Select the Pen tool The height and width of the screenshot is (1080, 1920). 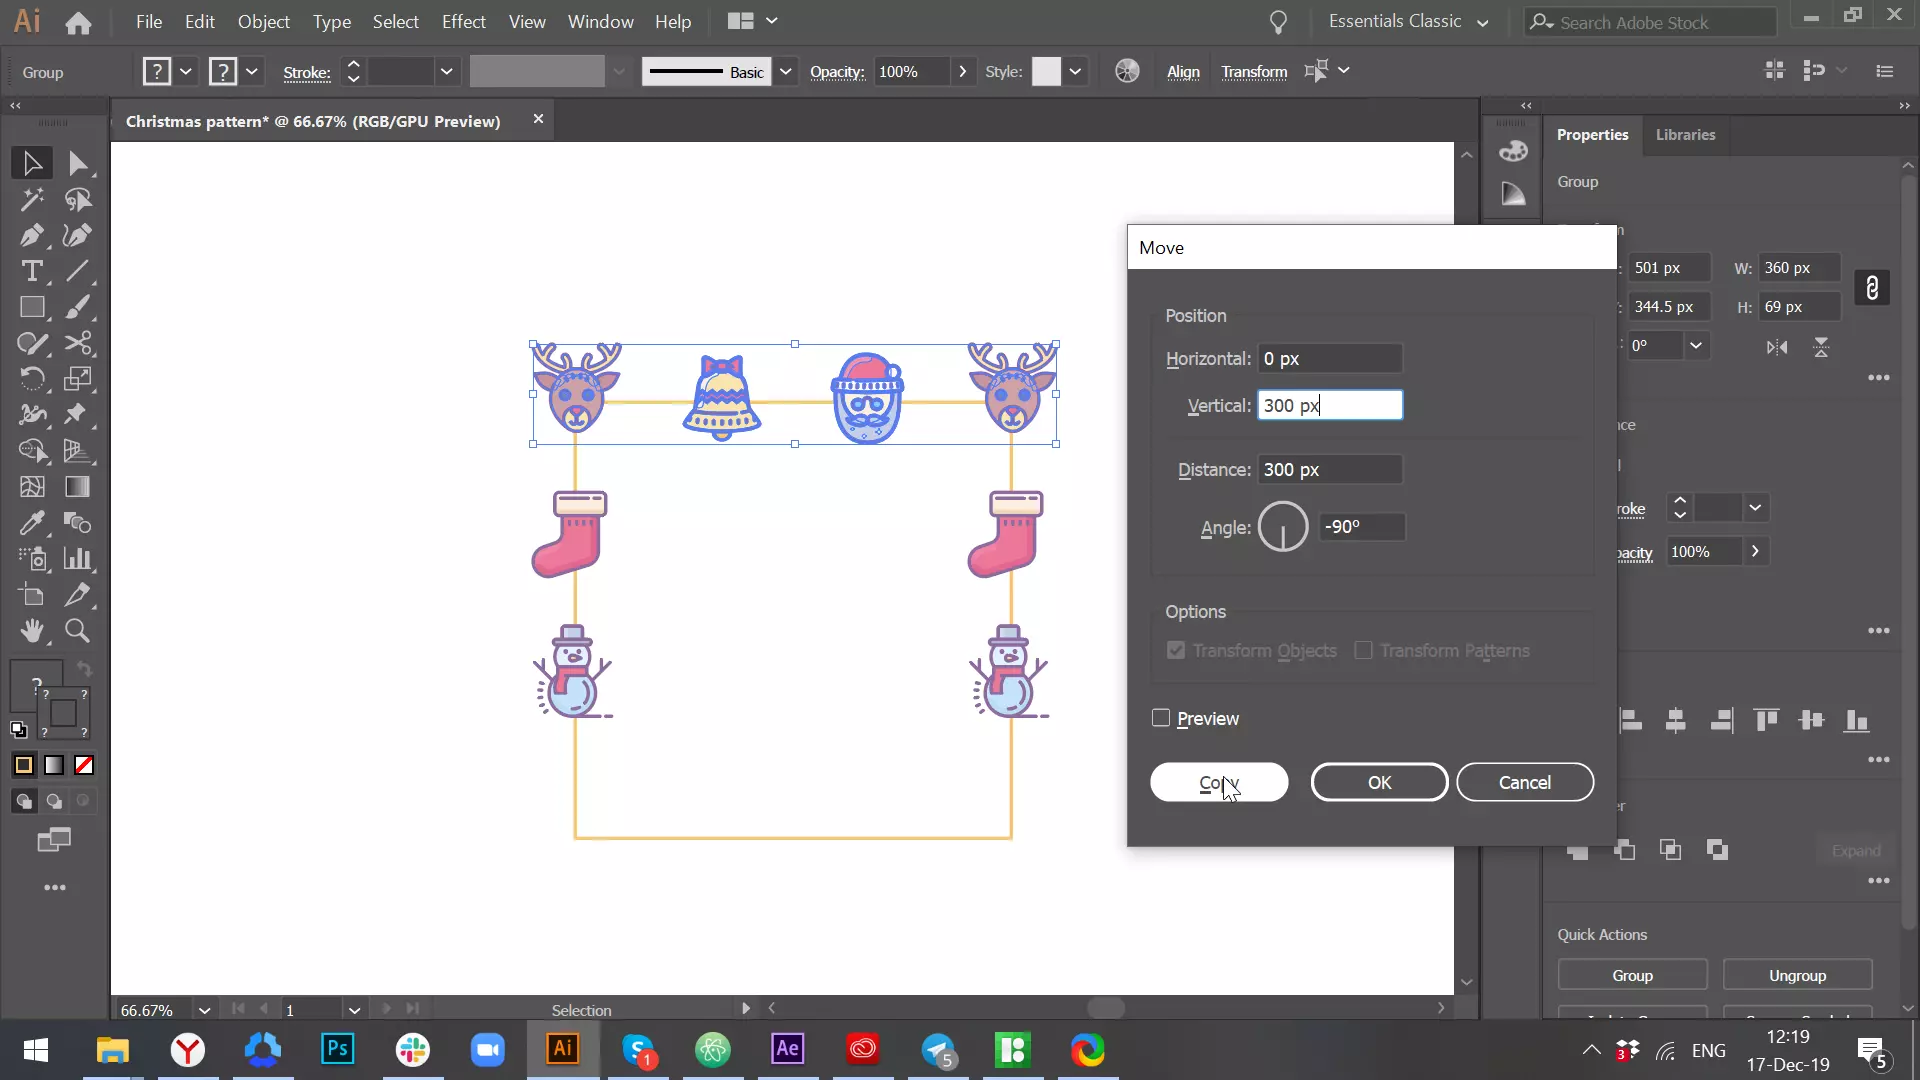click(32, 235)
